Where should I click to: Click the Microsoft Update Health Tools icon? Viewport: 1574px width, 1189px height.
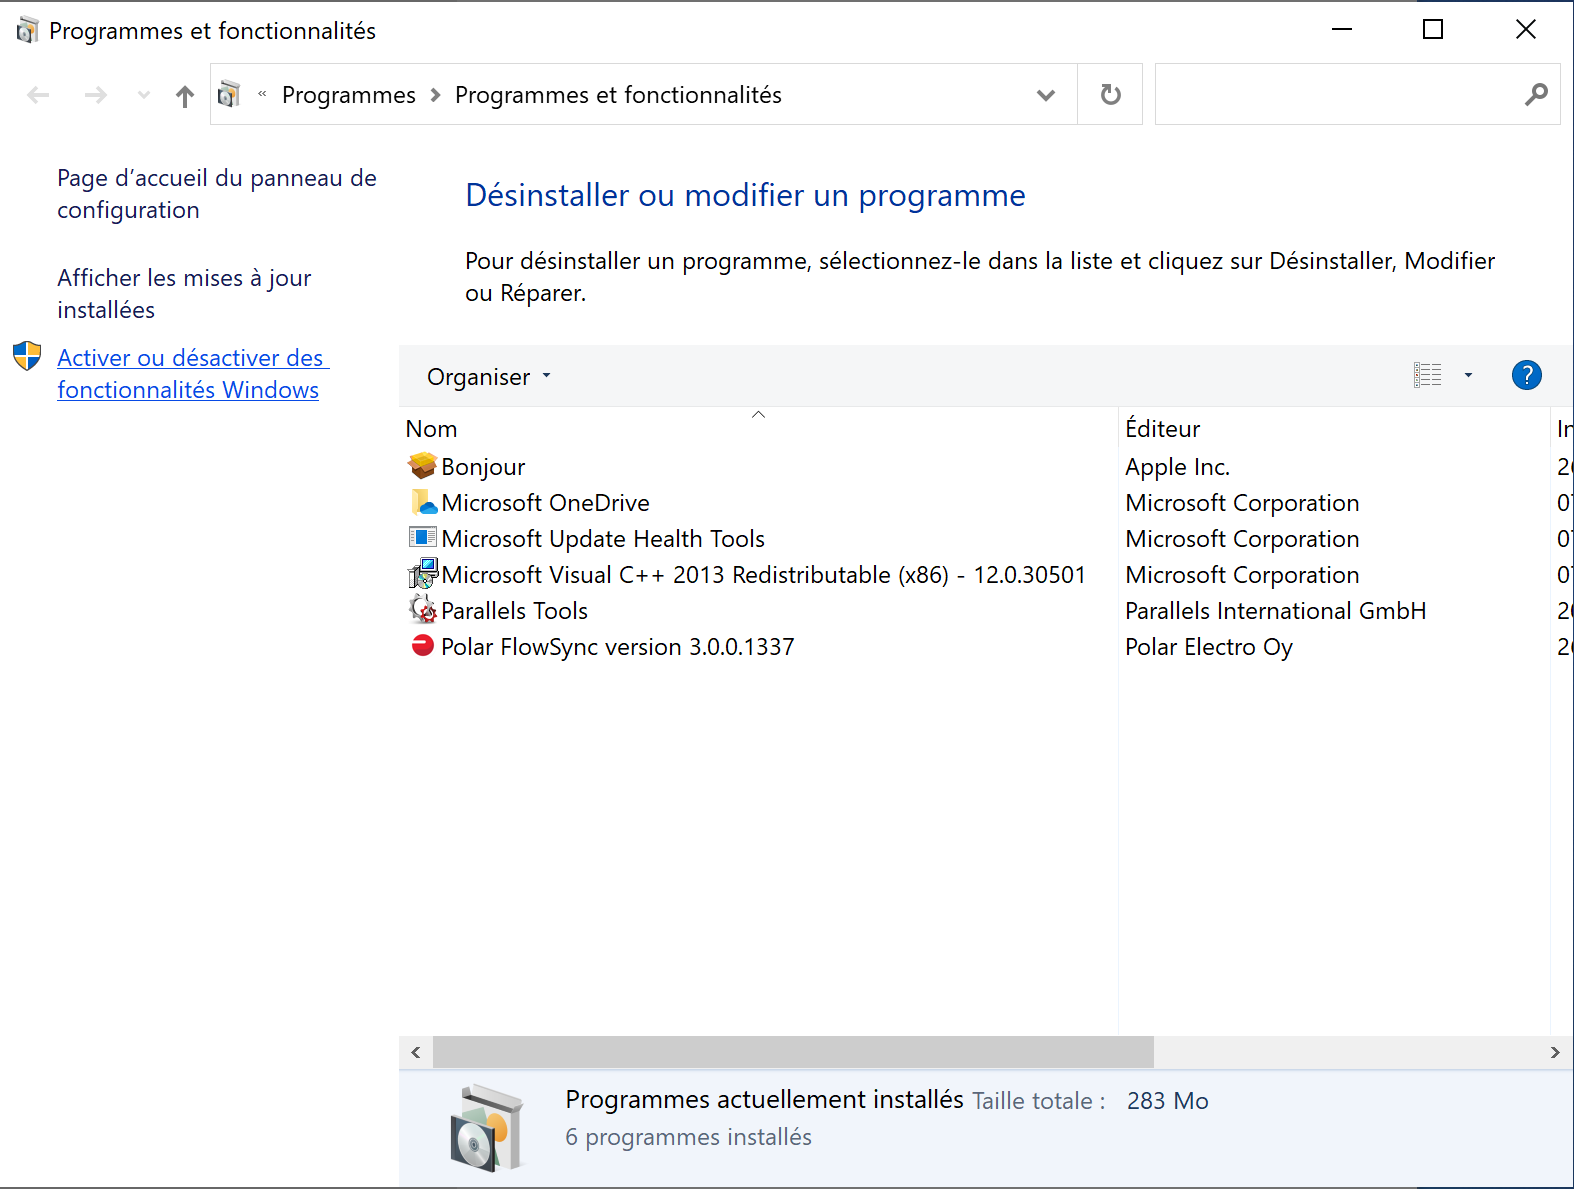(423, 538)
